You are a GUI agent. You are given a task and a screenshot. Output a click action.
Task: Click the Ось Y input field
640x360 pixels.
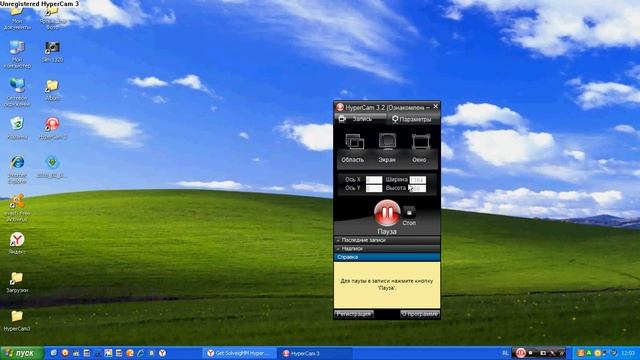[x=373, y=188]
